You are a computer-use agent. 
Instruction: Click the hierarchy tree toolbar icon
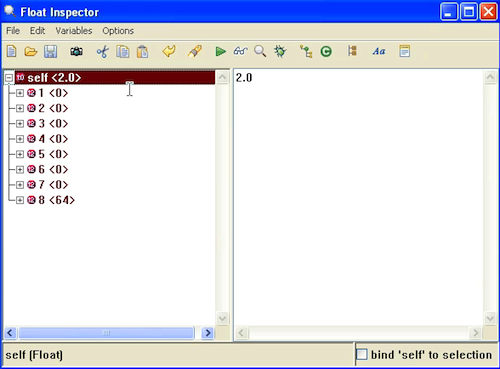[x=306, y=52]
